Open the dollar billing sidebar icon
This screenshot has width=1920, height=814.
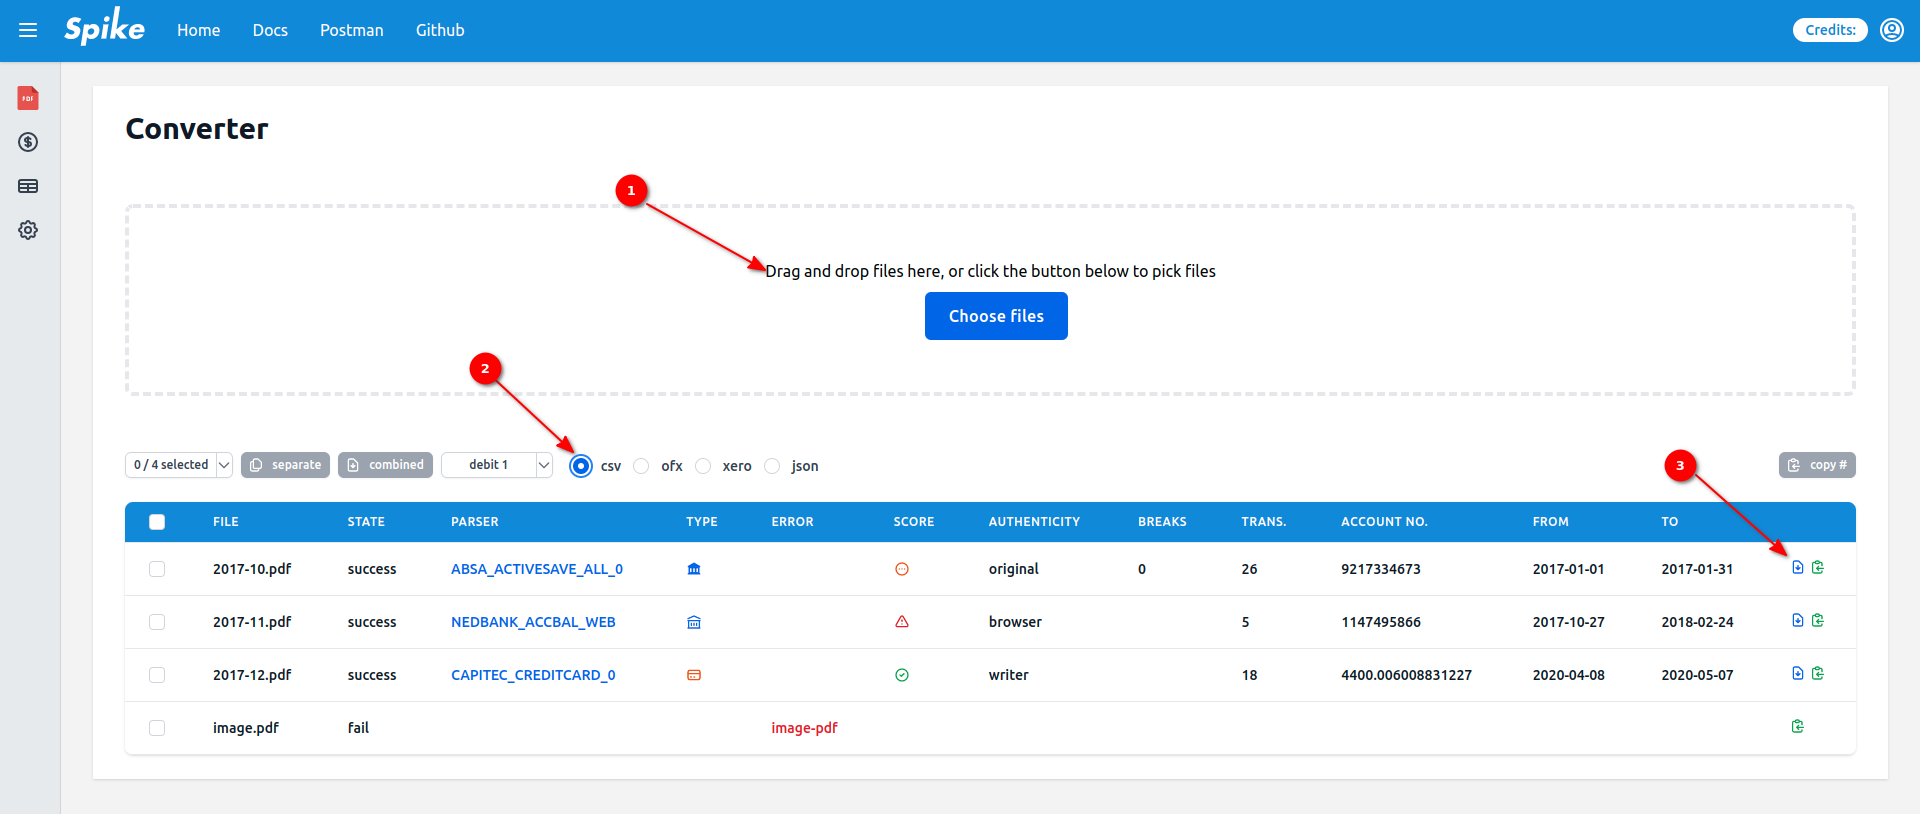click(28, 142)
